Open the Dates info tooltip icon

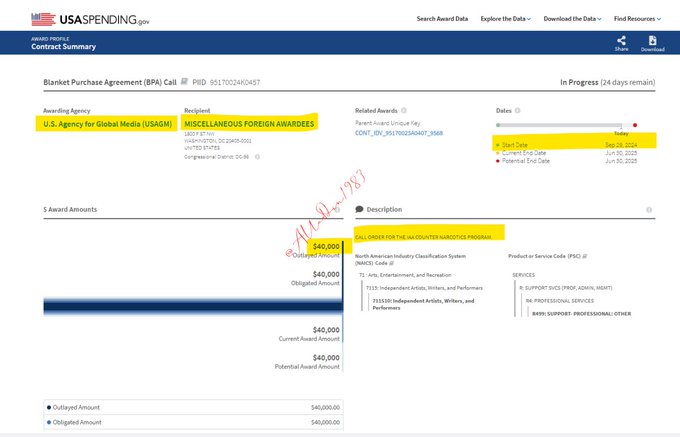click(x=518, y=110)
